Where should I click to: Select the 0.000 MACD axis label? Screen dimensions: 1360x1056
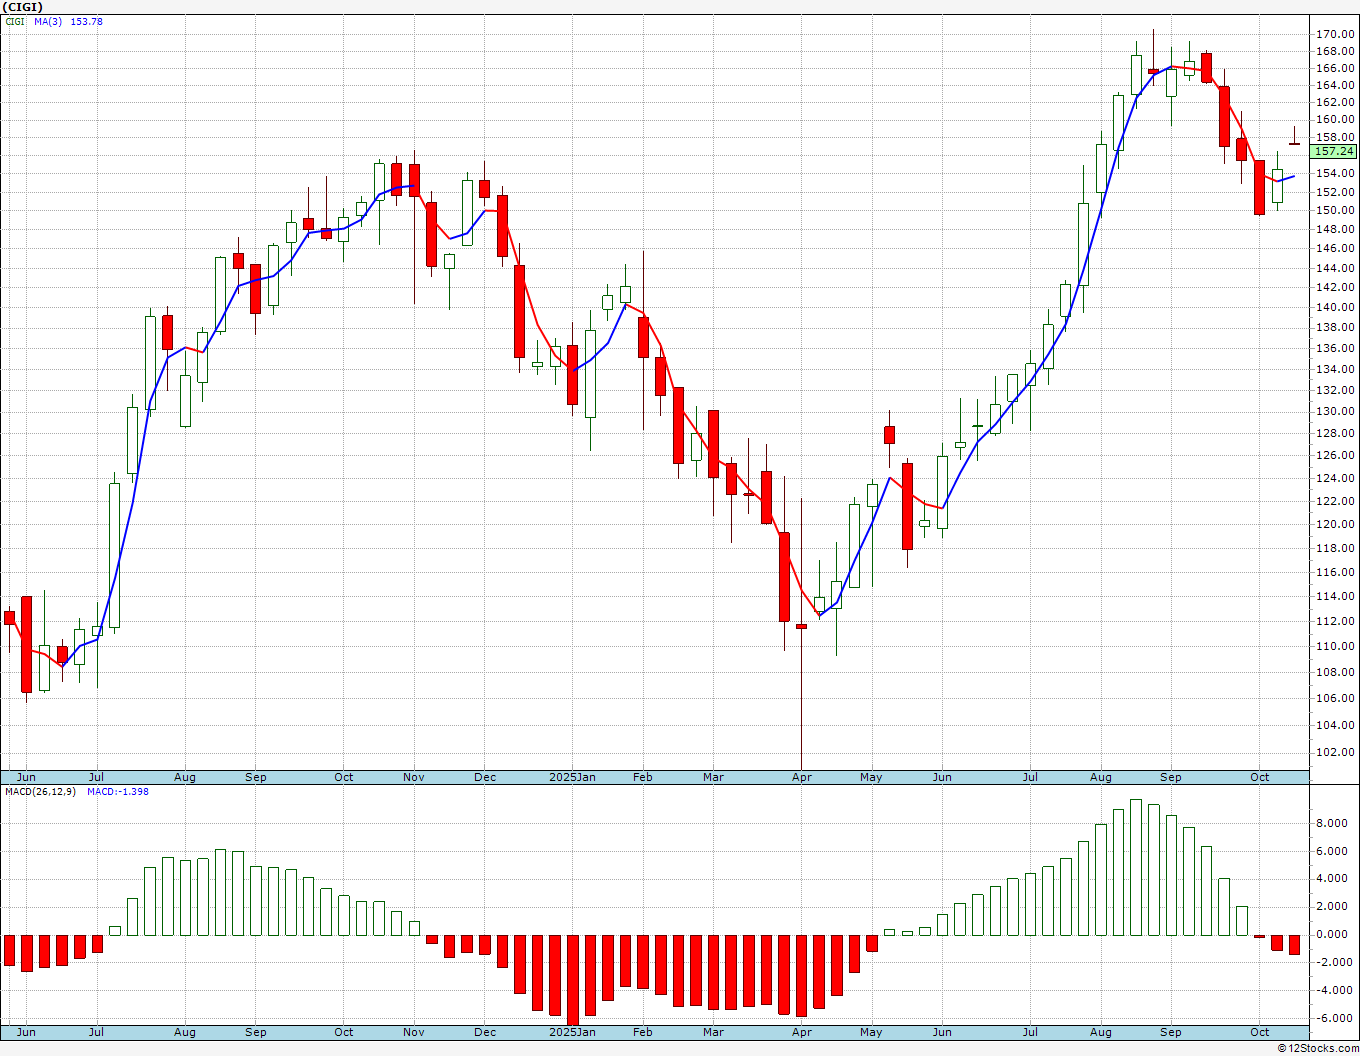[1332, 935]
